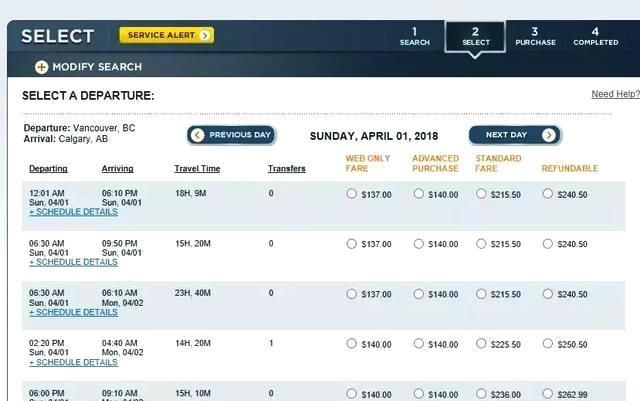Expand schedule details for 02:20 PM departure
Viewport: 640px width, 401px height.
pyautogui.click(x=73, y=363)
